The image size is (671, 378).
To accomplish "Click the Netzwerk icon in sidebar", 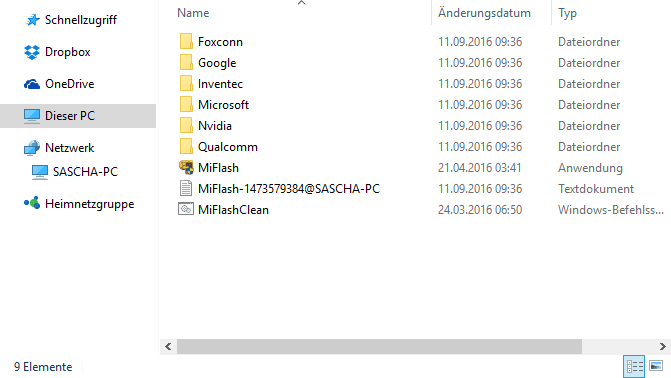I will click(x=32, y=148).
